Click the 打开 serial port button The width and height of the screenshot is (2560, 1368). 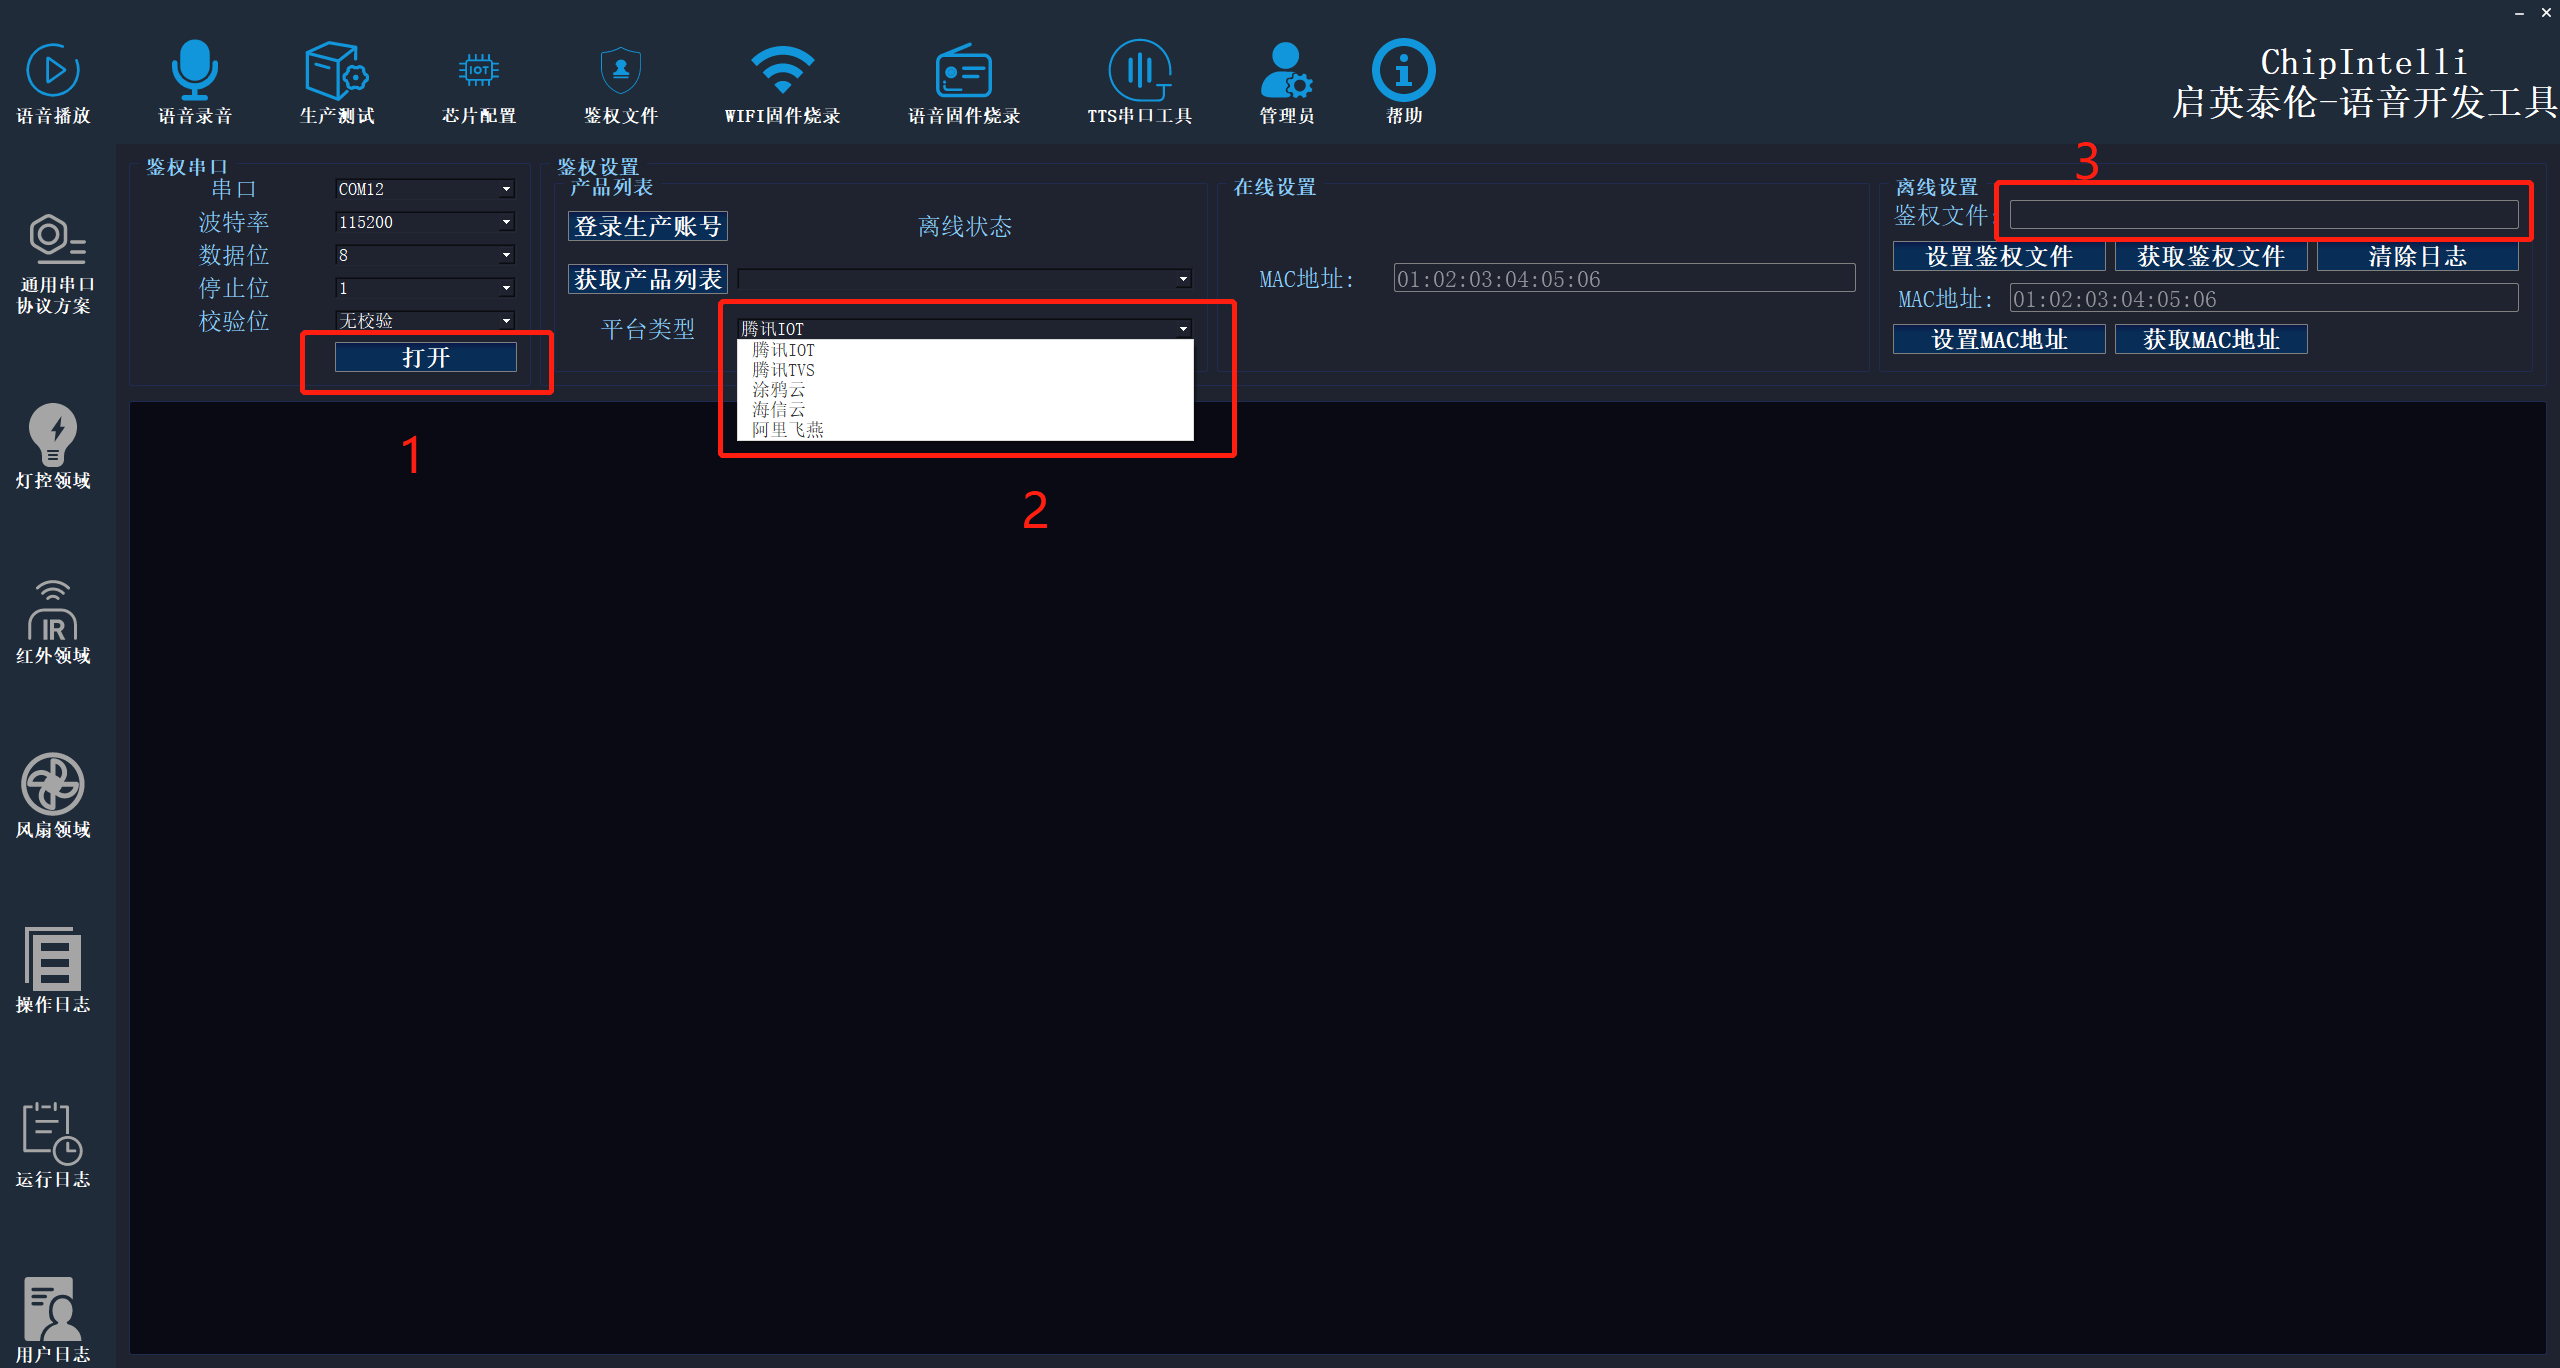pos(426,357)
